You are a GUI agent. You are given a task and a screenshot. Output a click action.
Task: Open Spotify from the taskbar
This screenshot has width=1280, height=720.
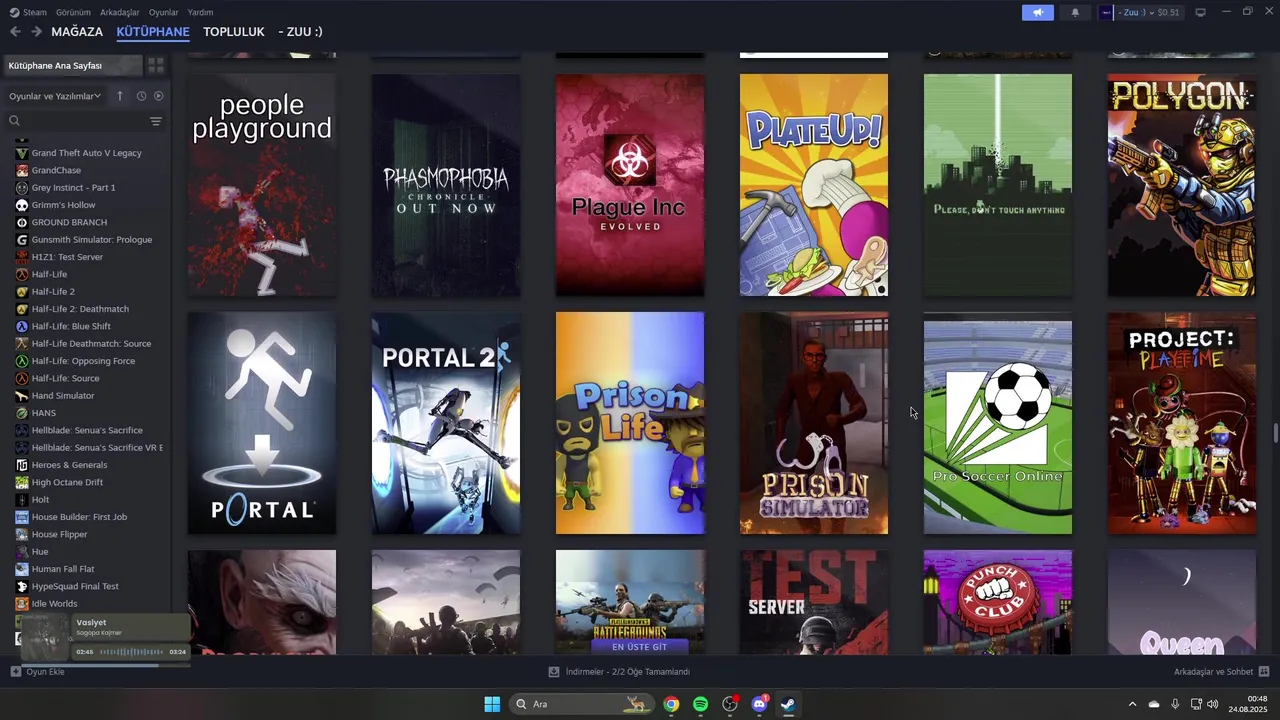click(x=701, y=704)
